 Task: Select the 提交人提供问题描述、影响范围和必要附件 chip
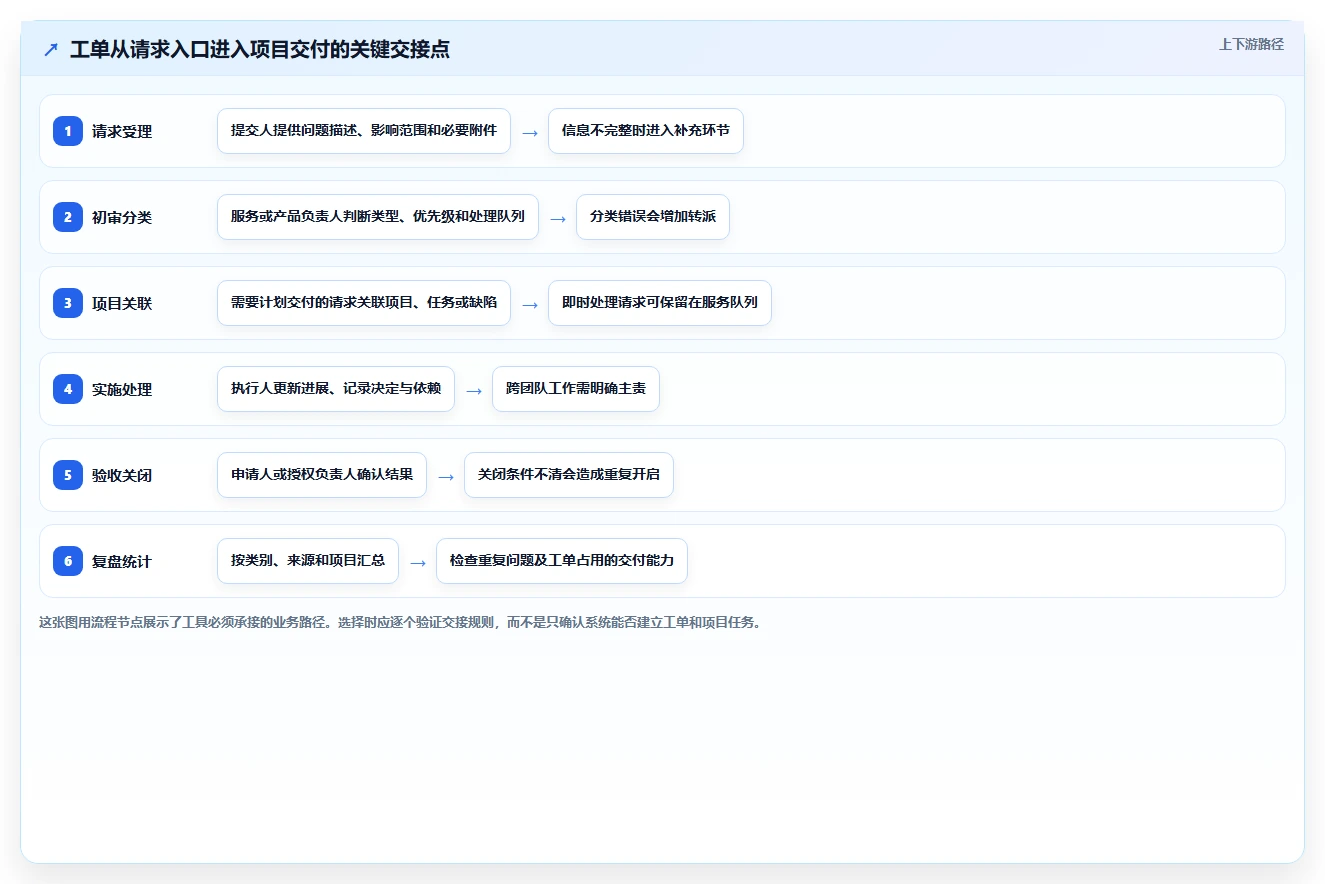coord(364,131)
